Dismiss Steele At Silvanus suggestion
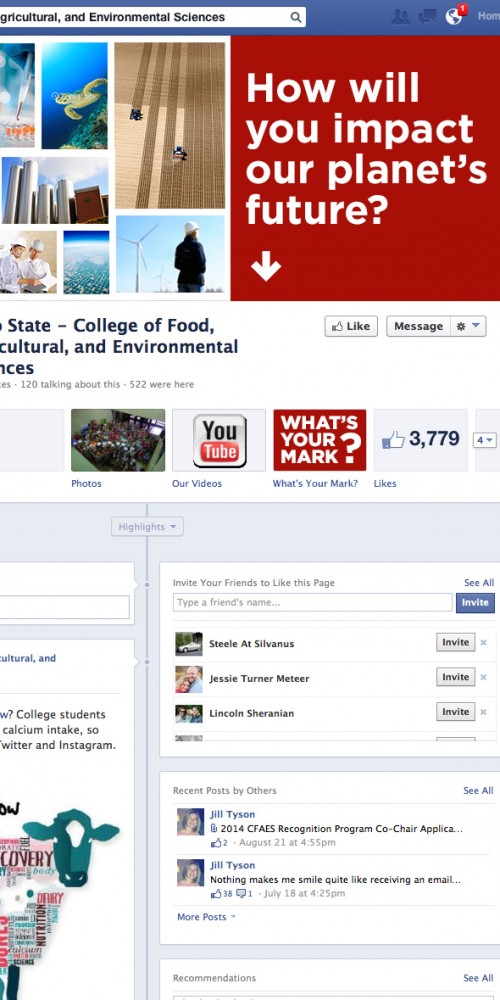The height and width of the screenshot is (1000, 500). coord(483,642)
